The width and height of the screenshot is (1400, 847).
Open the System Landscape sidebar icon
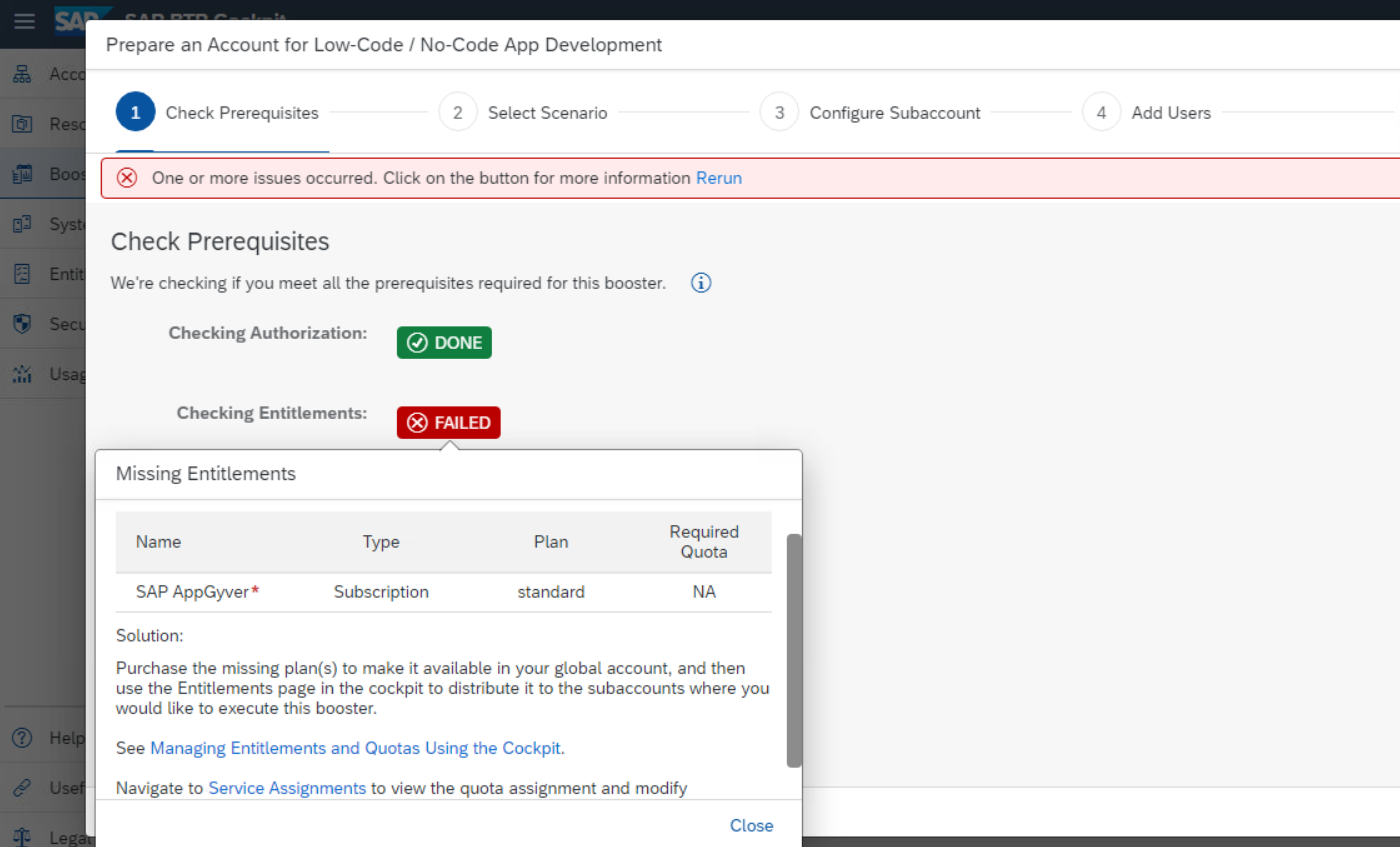click(x=22, y=224)
